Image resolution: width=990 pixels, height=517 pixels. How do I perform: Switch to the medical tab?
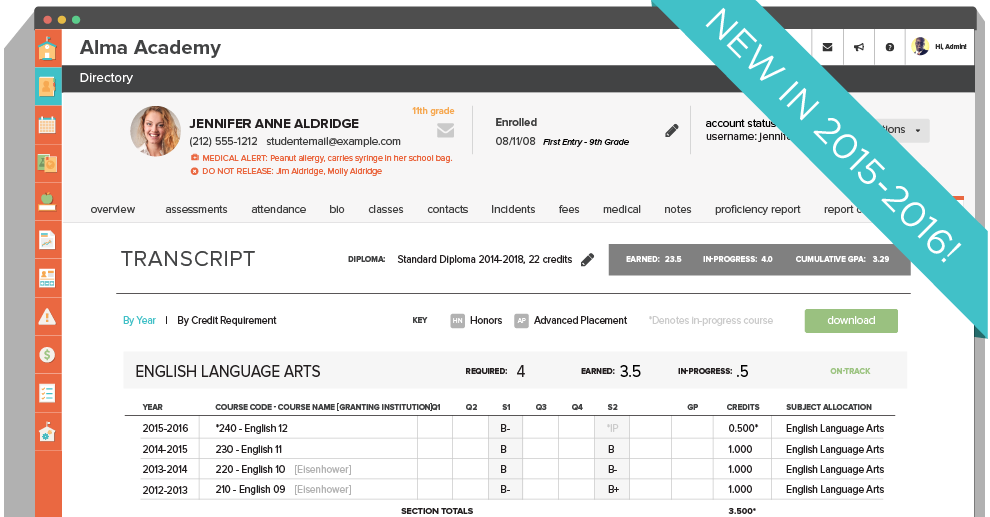coord(621,210)
